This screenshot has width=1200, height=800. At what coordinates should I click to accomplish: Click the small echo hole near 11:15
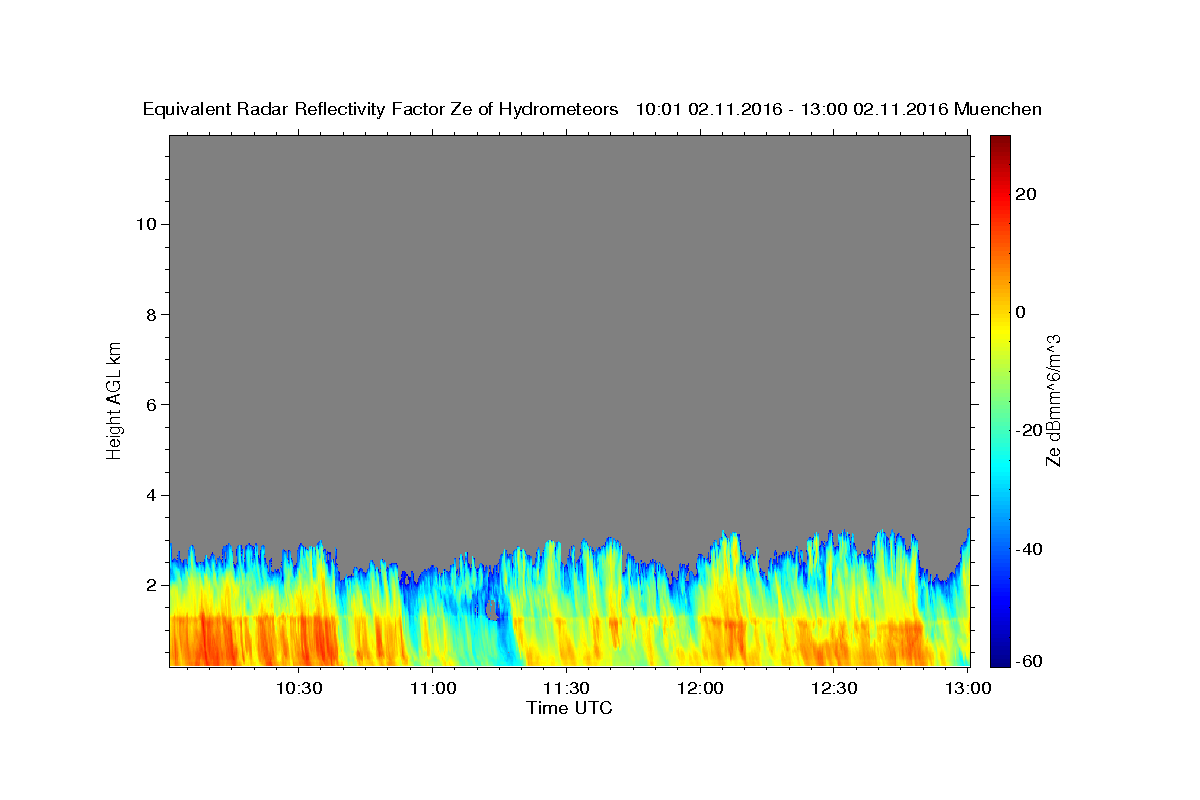[x=492, y=609]
